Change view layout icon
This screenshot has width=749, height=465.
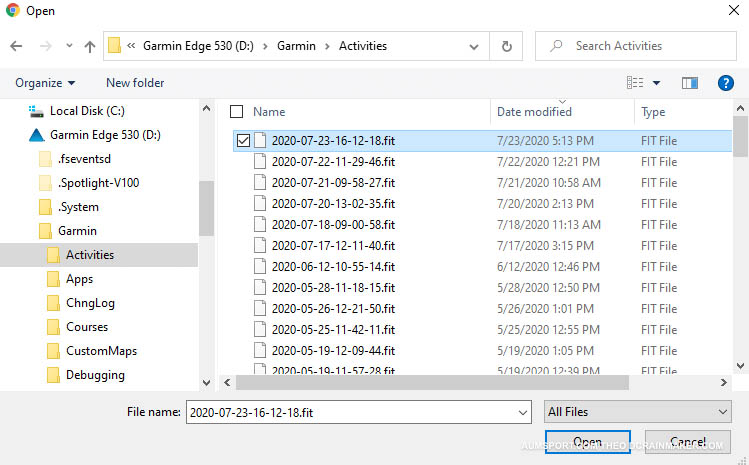tap(635, 83)
